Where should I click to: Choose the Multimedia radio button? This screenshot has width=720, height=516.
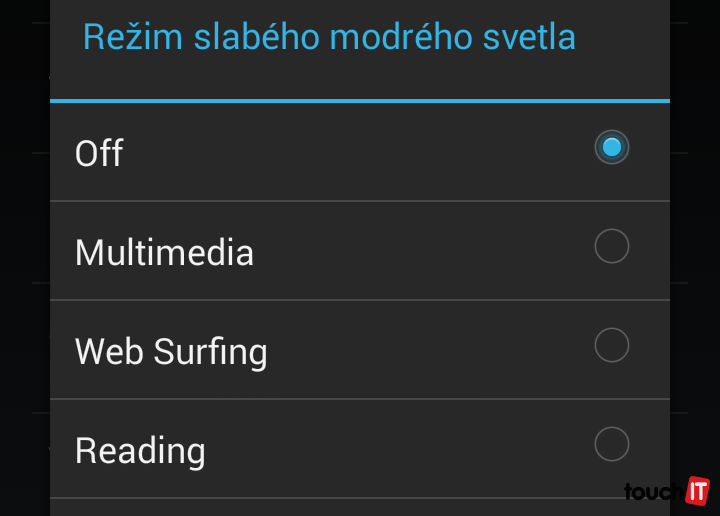612,245
